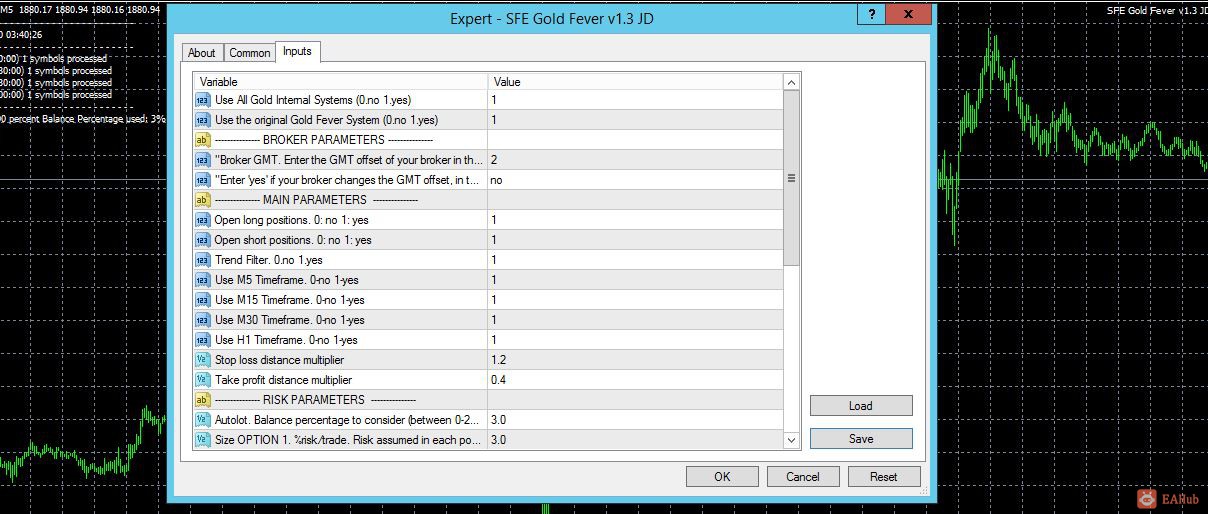Click 'SFE Gold Fever v1.3 JD' chart label
Screen dimensions: 1208x514
tap(1156, 10)
